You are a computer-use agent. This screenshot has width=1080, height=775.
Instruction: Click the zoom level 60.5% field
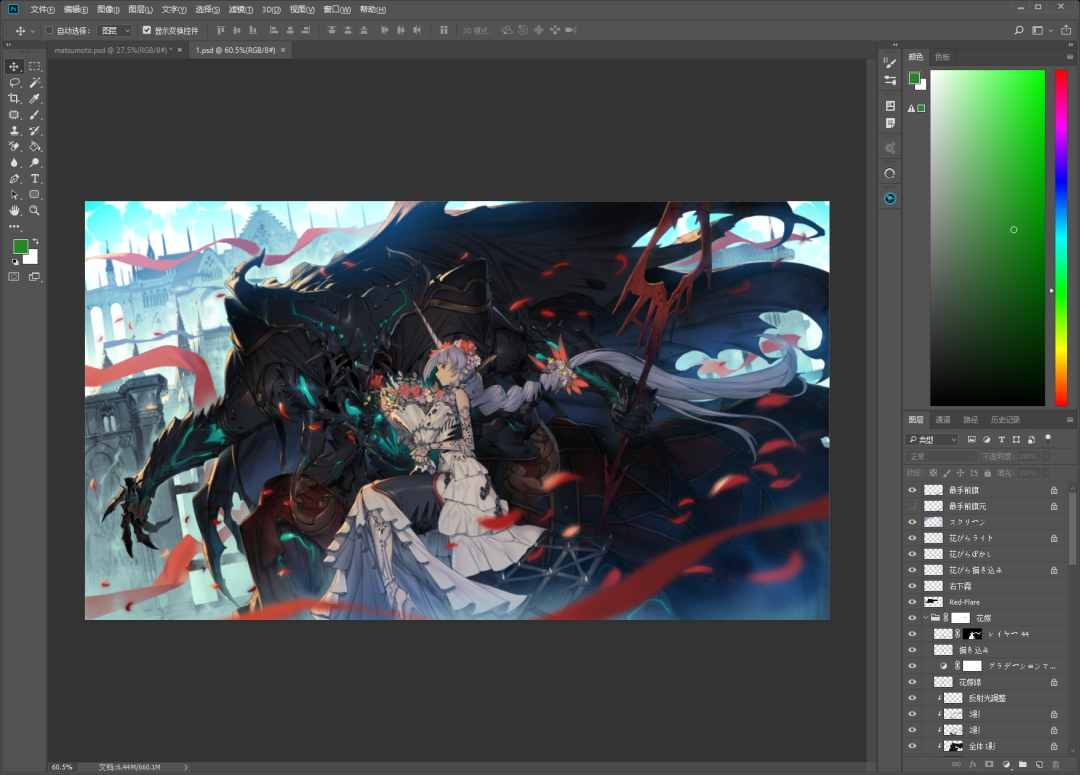62,767
